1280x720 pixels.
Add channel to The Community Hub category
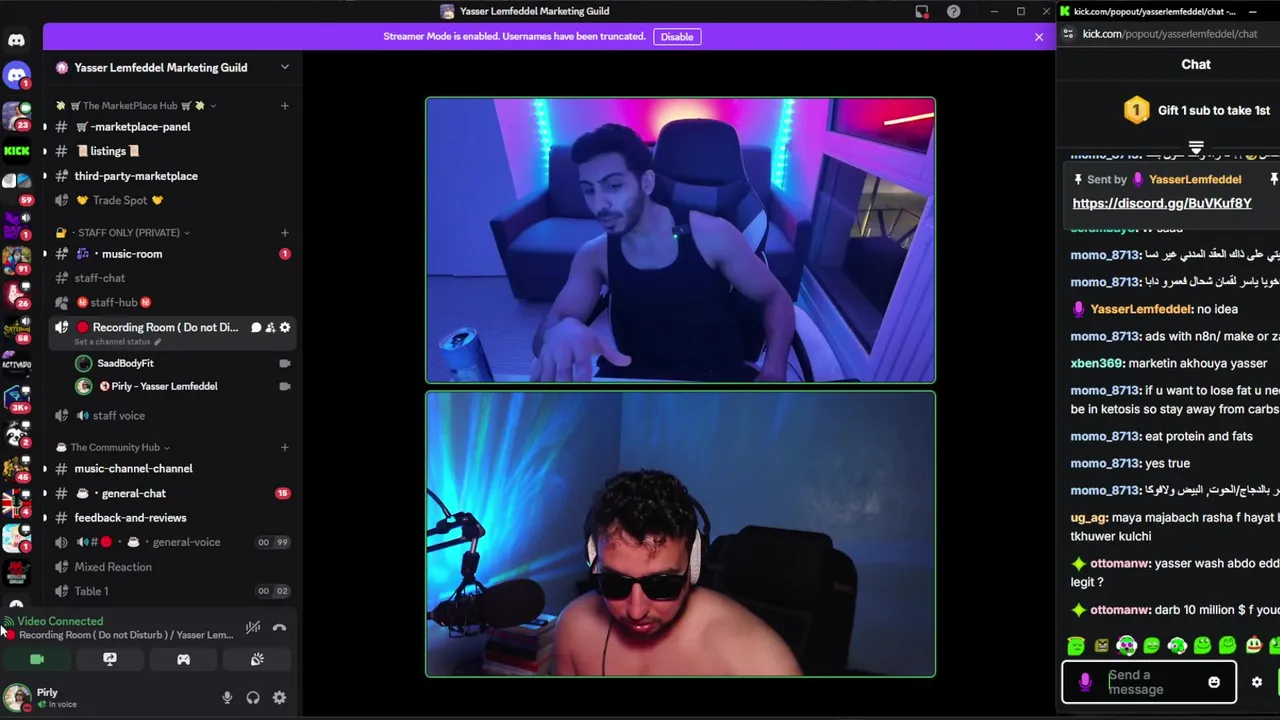pyautogui.click(x=284, y=447)
